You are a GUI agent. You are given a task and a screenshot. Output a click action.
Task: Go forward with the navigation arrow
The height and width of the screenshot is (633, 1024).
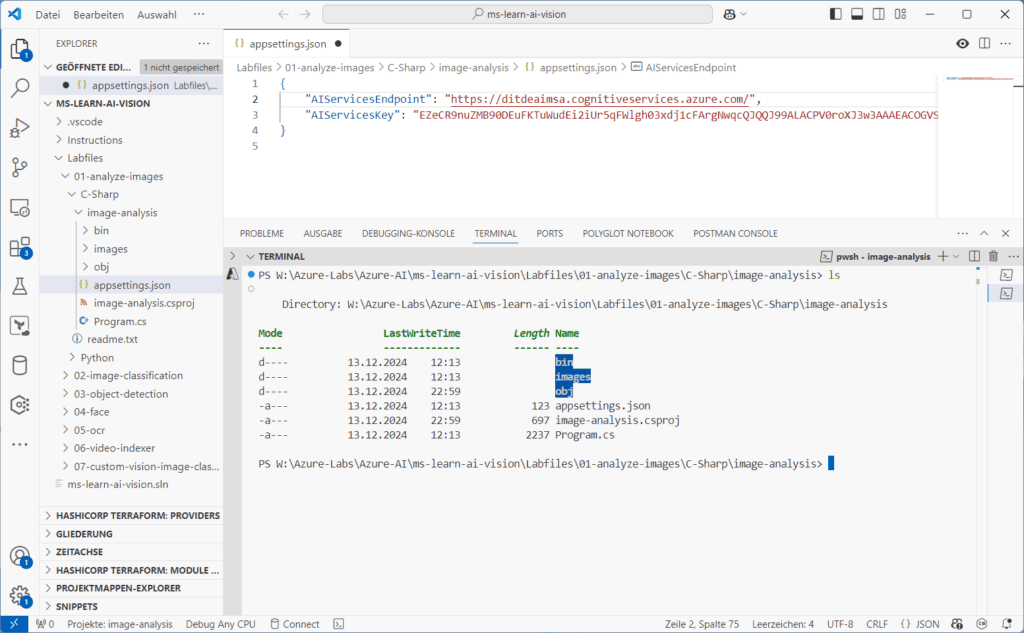click(x=305, y=14)
